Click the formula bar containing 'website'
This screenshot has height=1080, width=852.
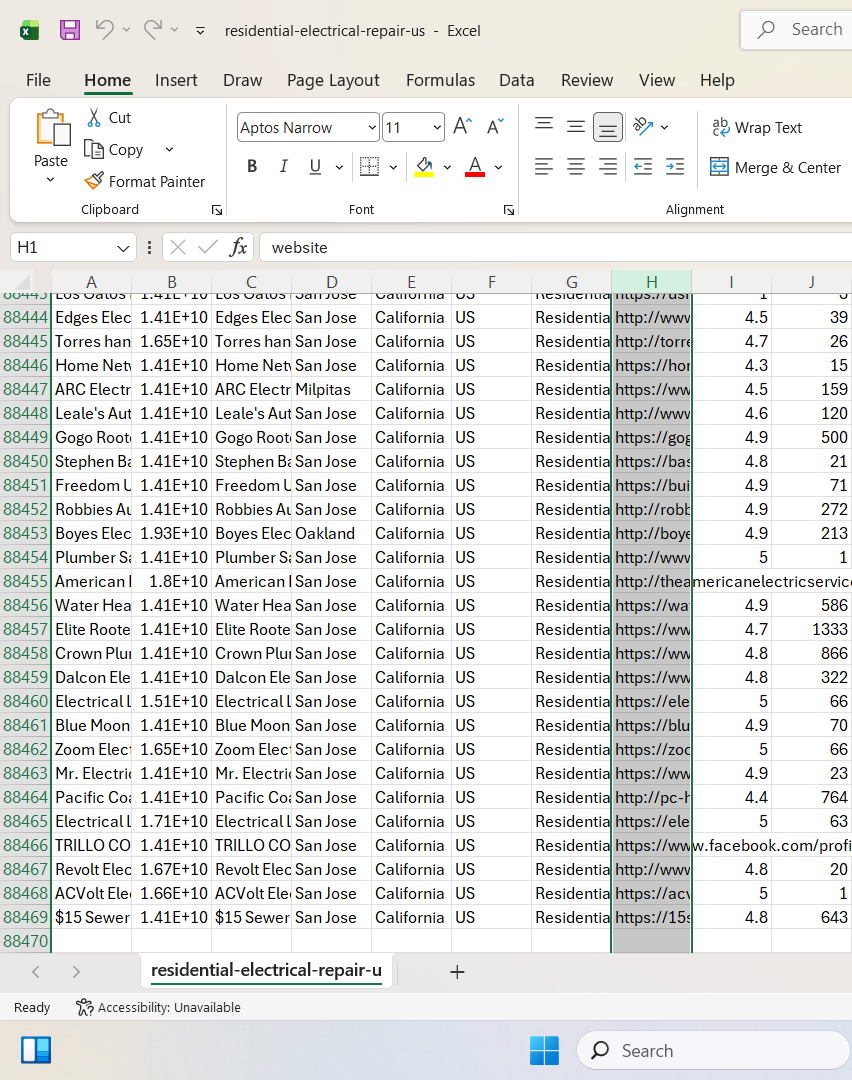click(x=555, y=247)
